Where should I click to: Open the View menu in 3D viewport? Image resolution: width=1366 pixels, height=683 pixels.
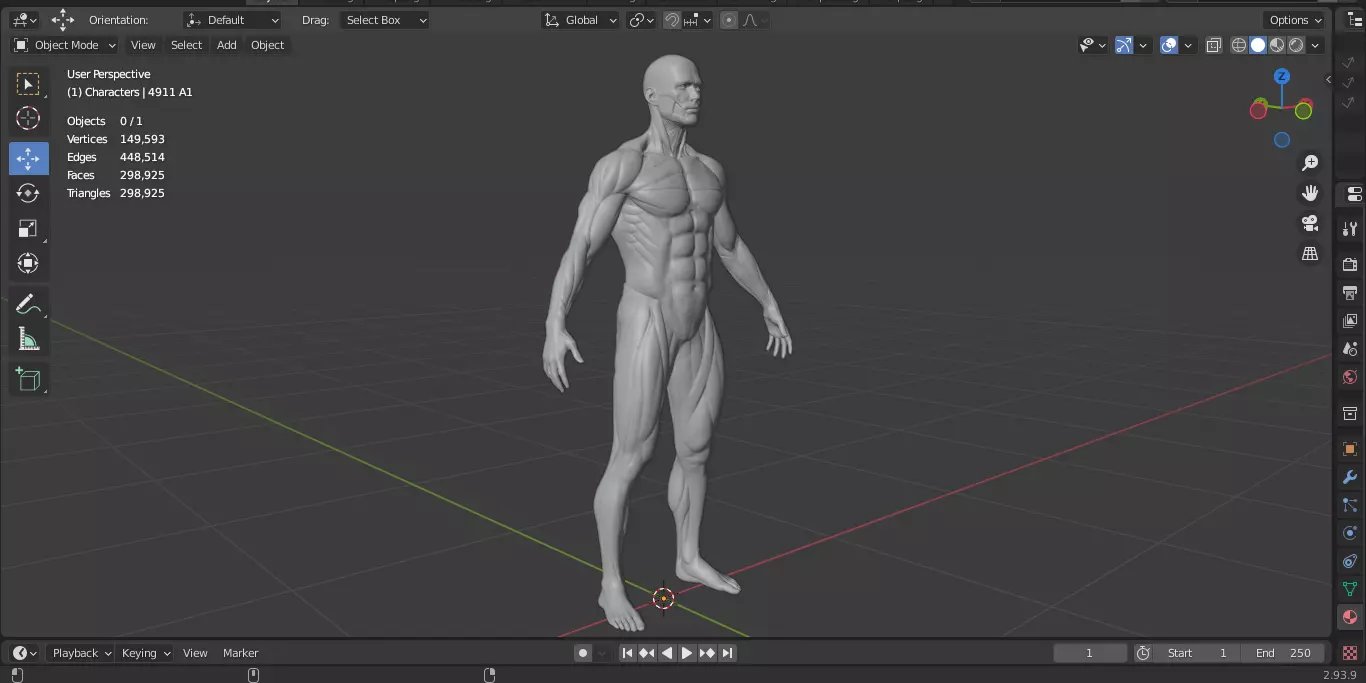pos(144,45)
